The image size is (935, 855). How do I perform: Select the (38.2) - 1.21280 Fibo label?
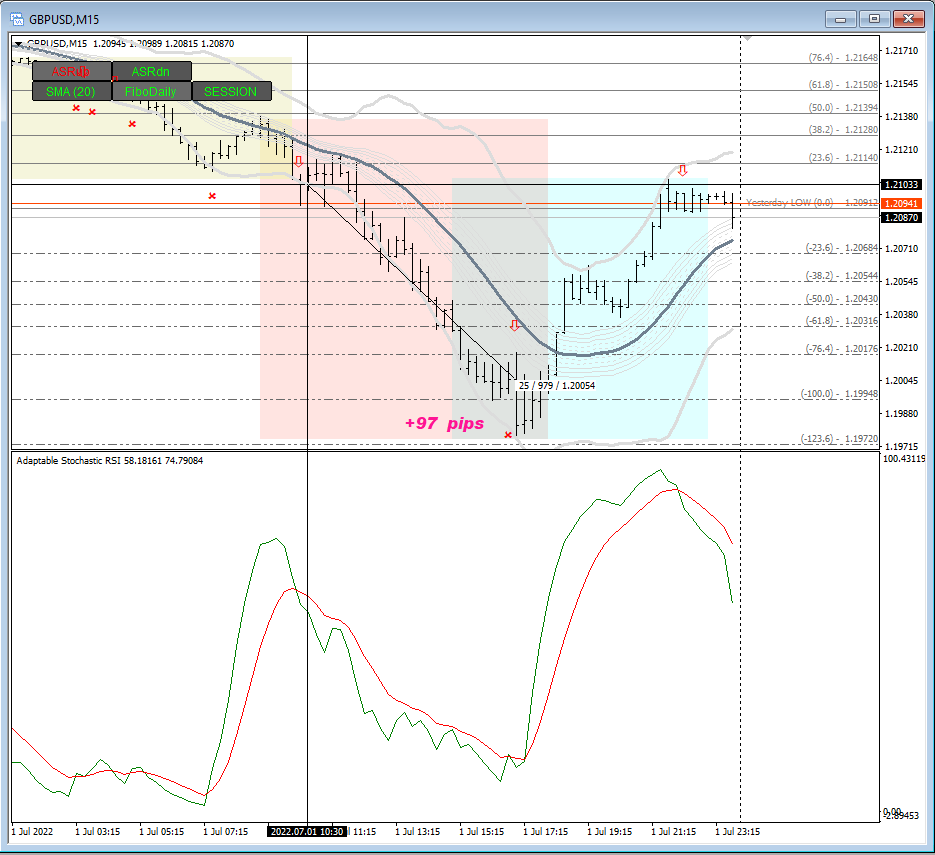pyautogui.click(x=843, y=129)
